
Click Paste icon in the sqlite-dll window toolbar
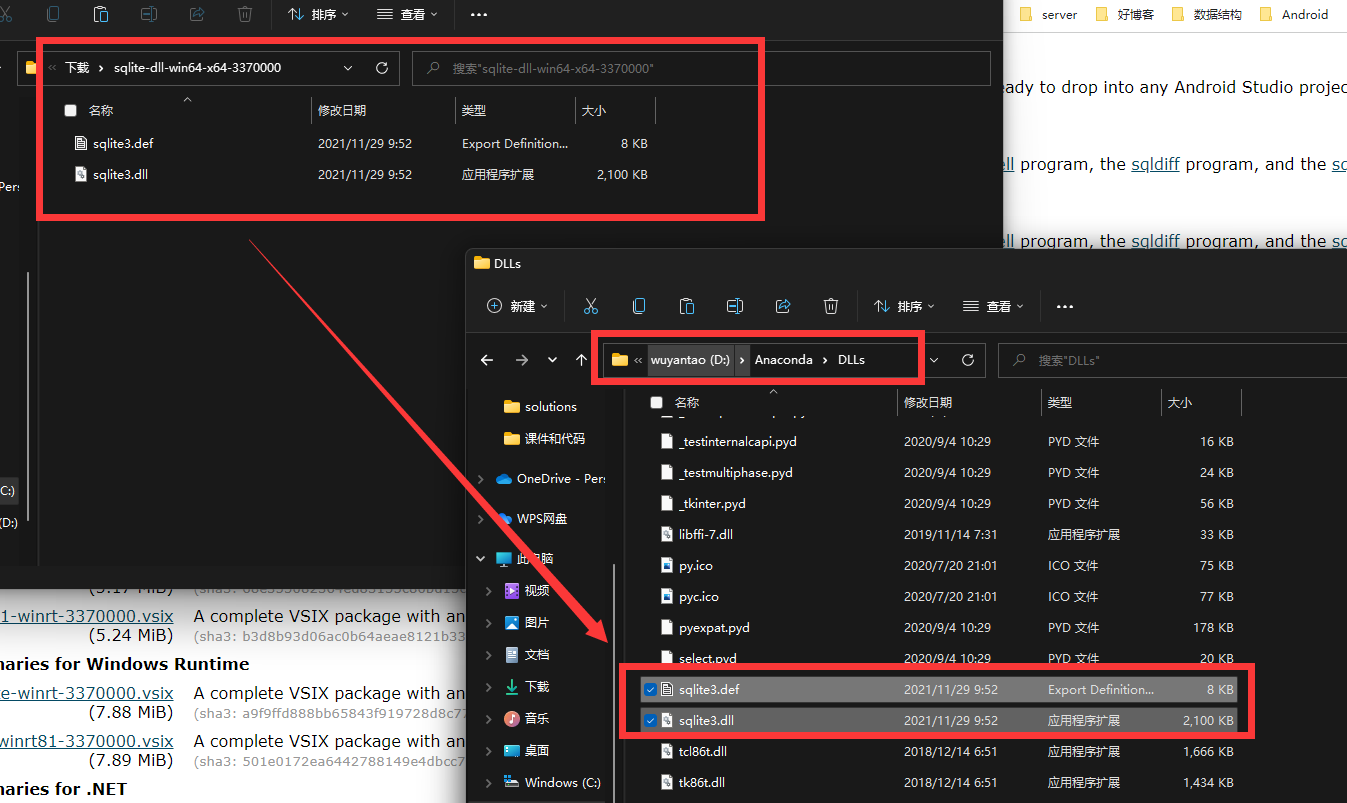(101, 14)
